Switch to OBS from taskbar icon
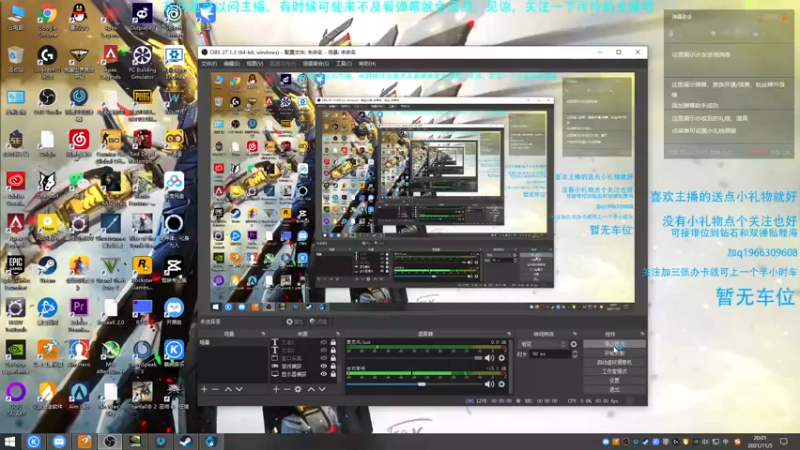Image resolution: width=800 pixels, height=450 pixels. [x=109, y=441]
